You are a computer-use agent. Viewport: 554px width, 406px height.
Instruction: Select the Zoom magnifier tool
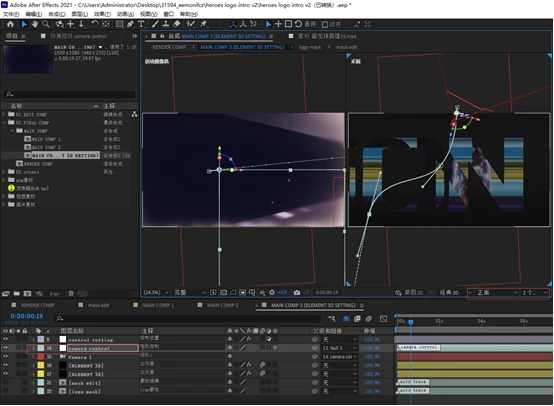click(46, 24)
